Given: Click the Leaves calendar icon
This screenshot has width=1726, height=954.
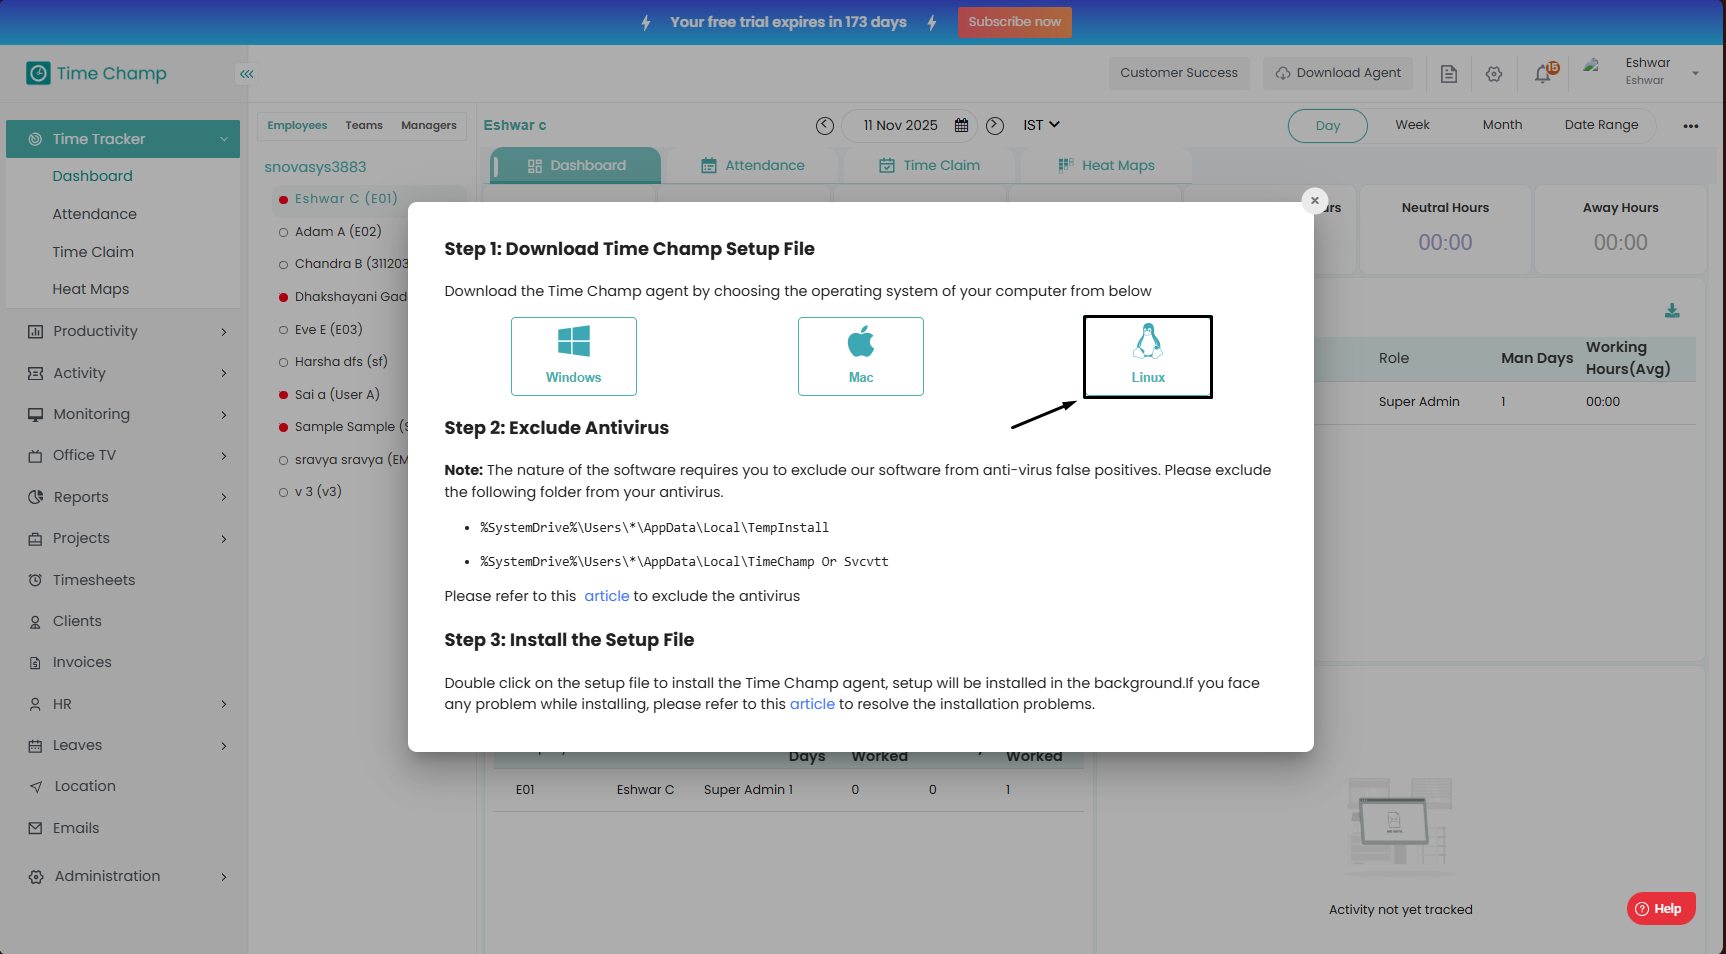Looking at the screenshot, I should 36,746.
